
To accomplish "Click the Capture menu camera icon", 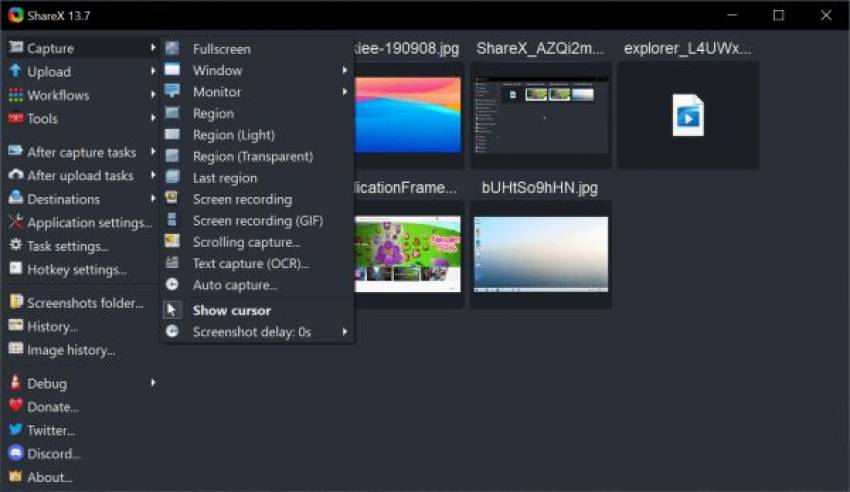I will [x=16, y=47].
